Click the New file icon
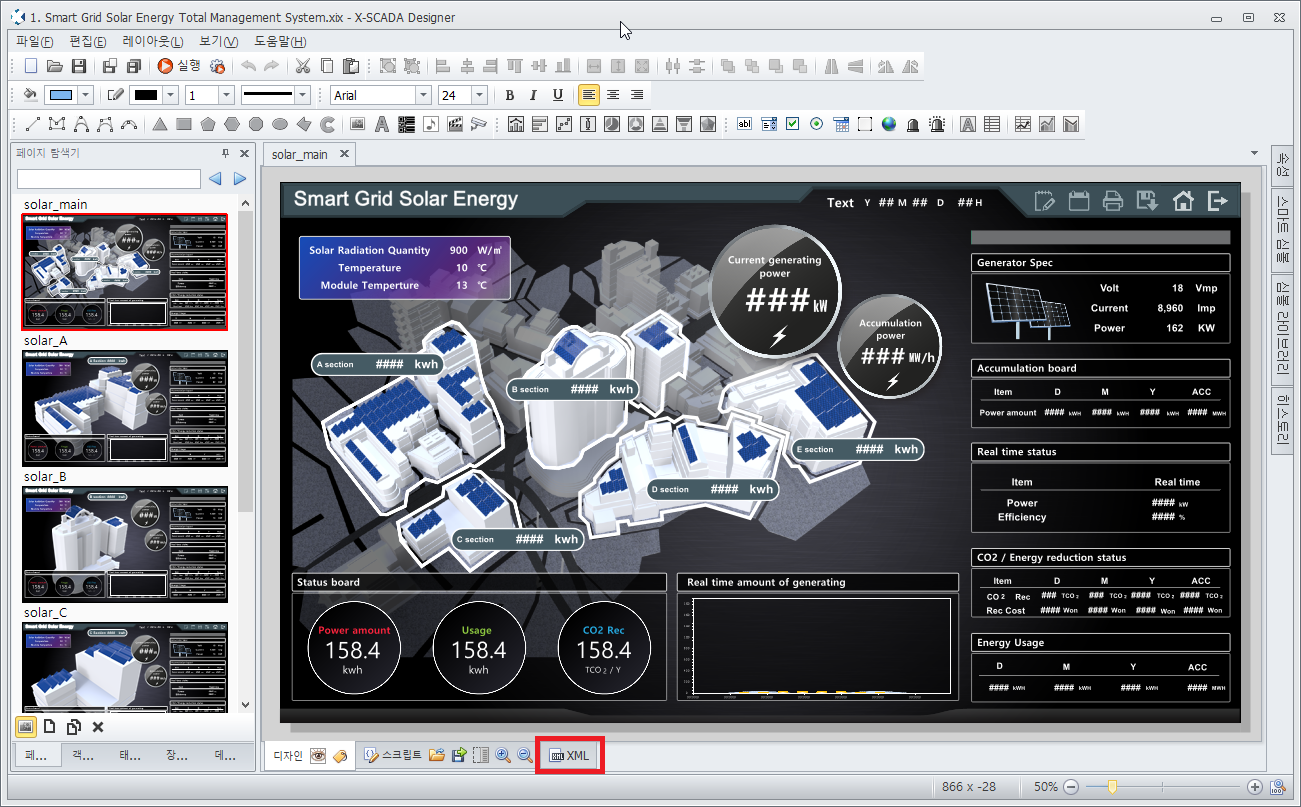This screenshot has height=807, width=1301. click(x=30, y=66)
